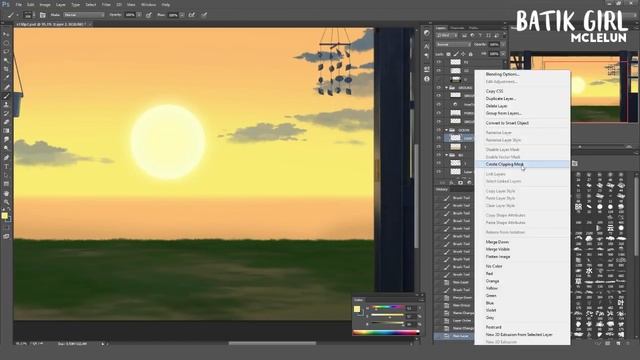Screen dimensions: 640x360
Task: Select the Horizontal Type tool
Action: coord(6,166)
